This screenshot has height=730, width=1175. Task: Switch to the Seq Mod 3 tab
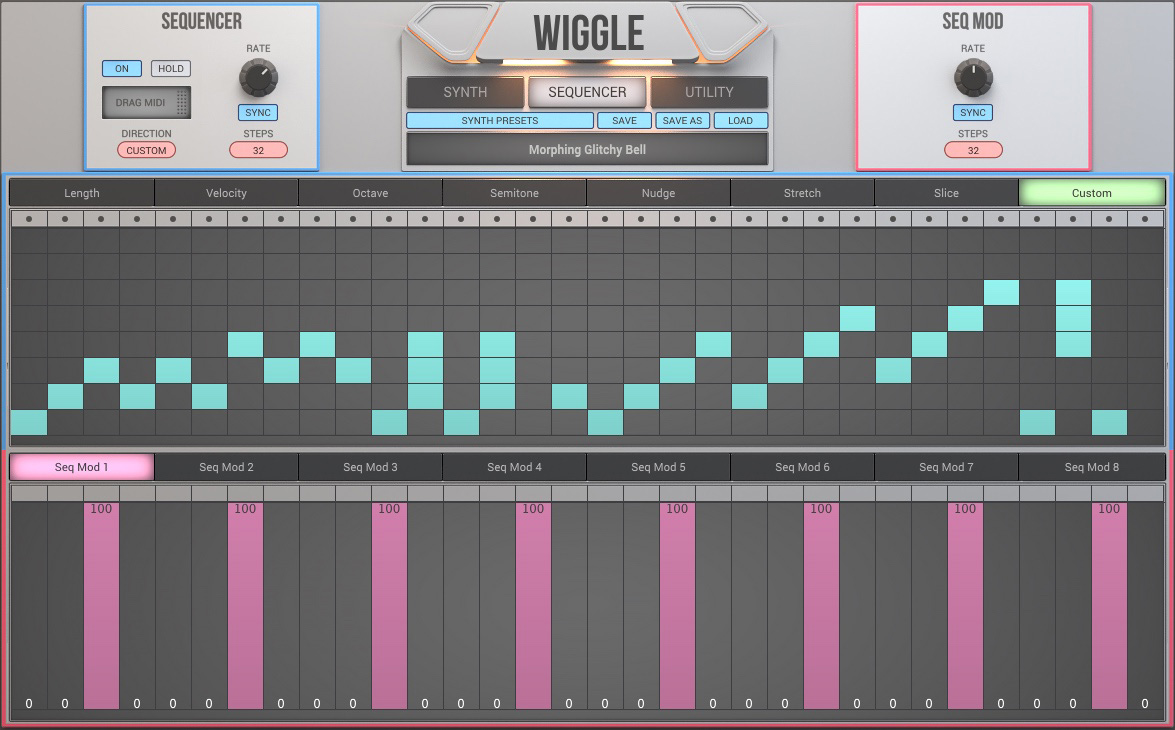(370, 466)
